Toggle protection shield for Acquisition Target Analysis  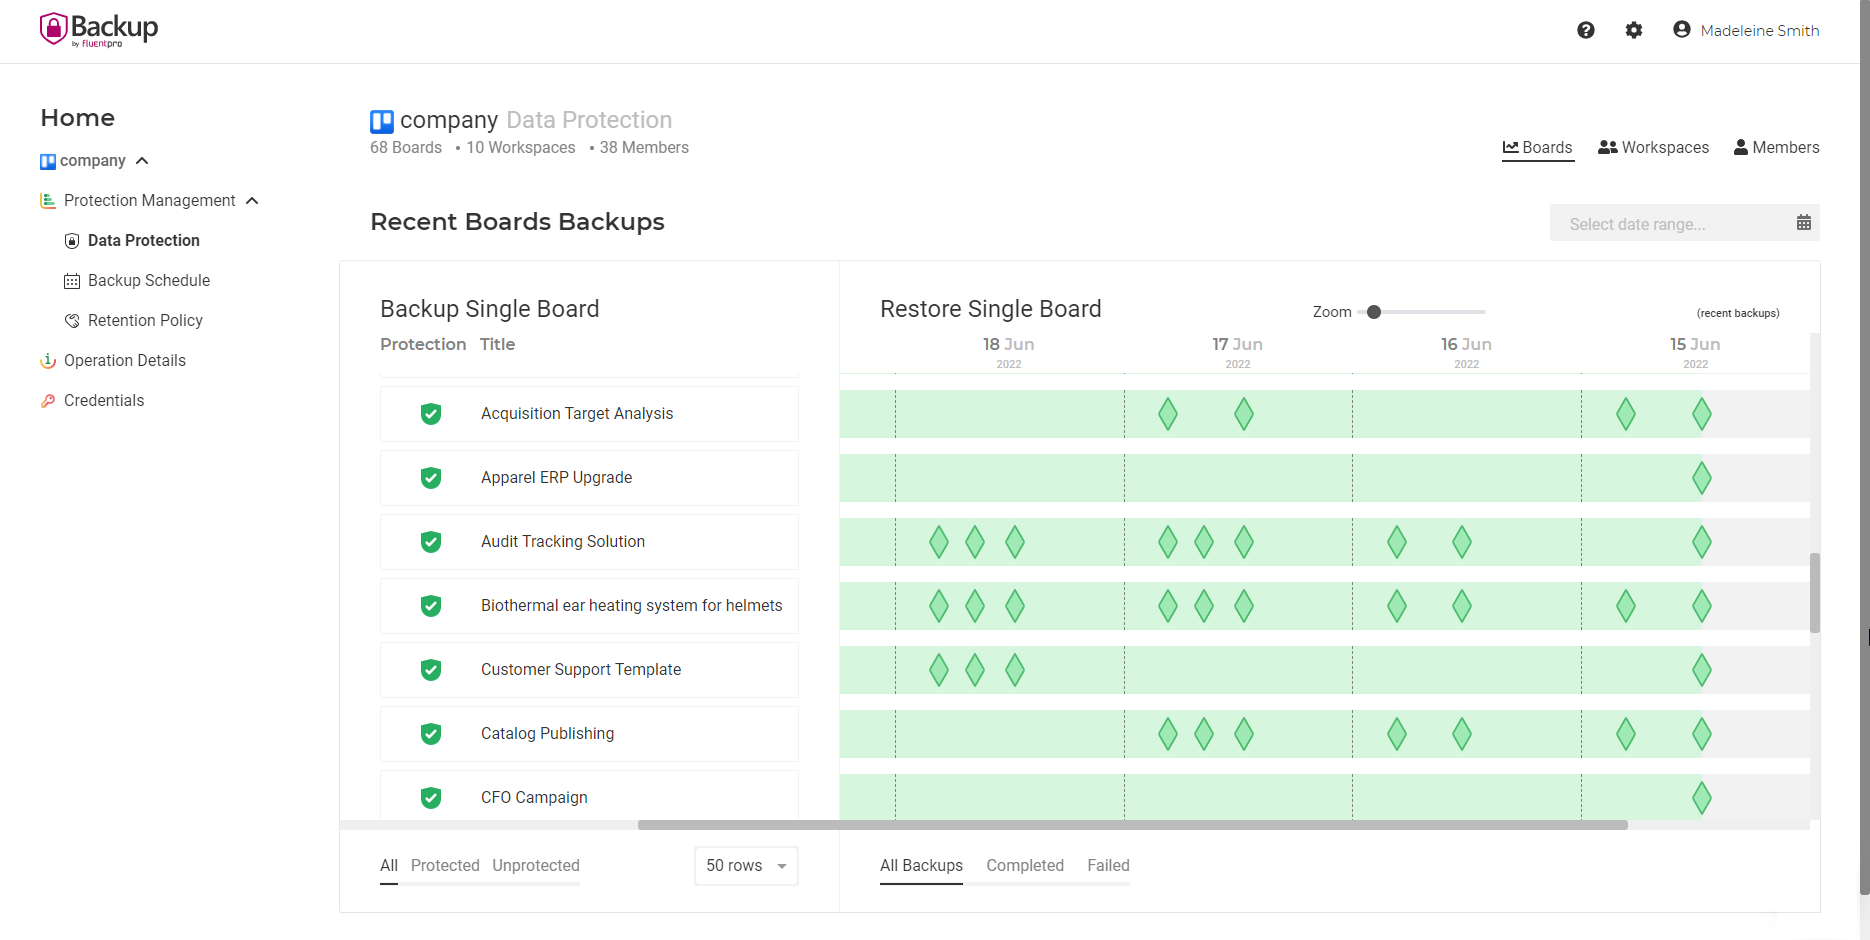431,414
